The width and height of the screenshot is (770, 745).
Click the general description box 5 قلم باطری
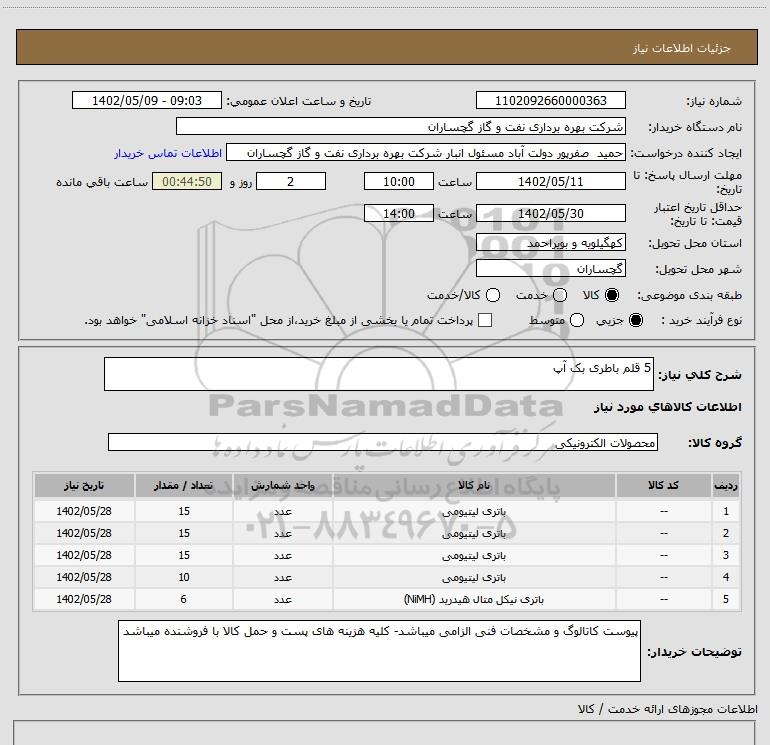[379, 374]
